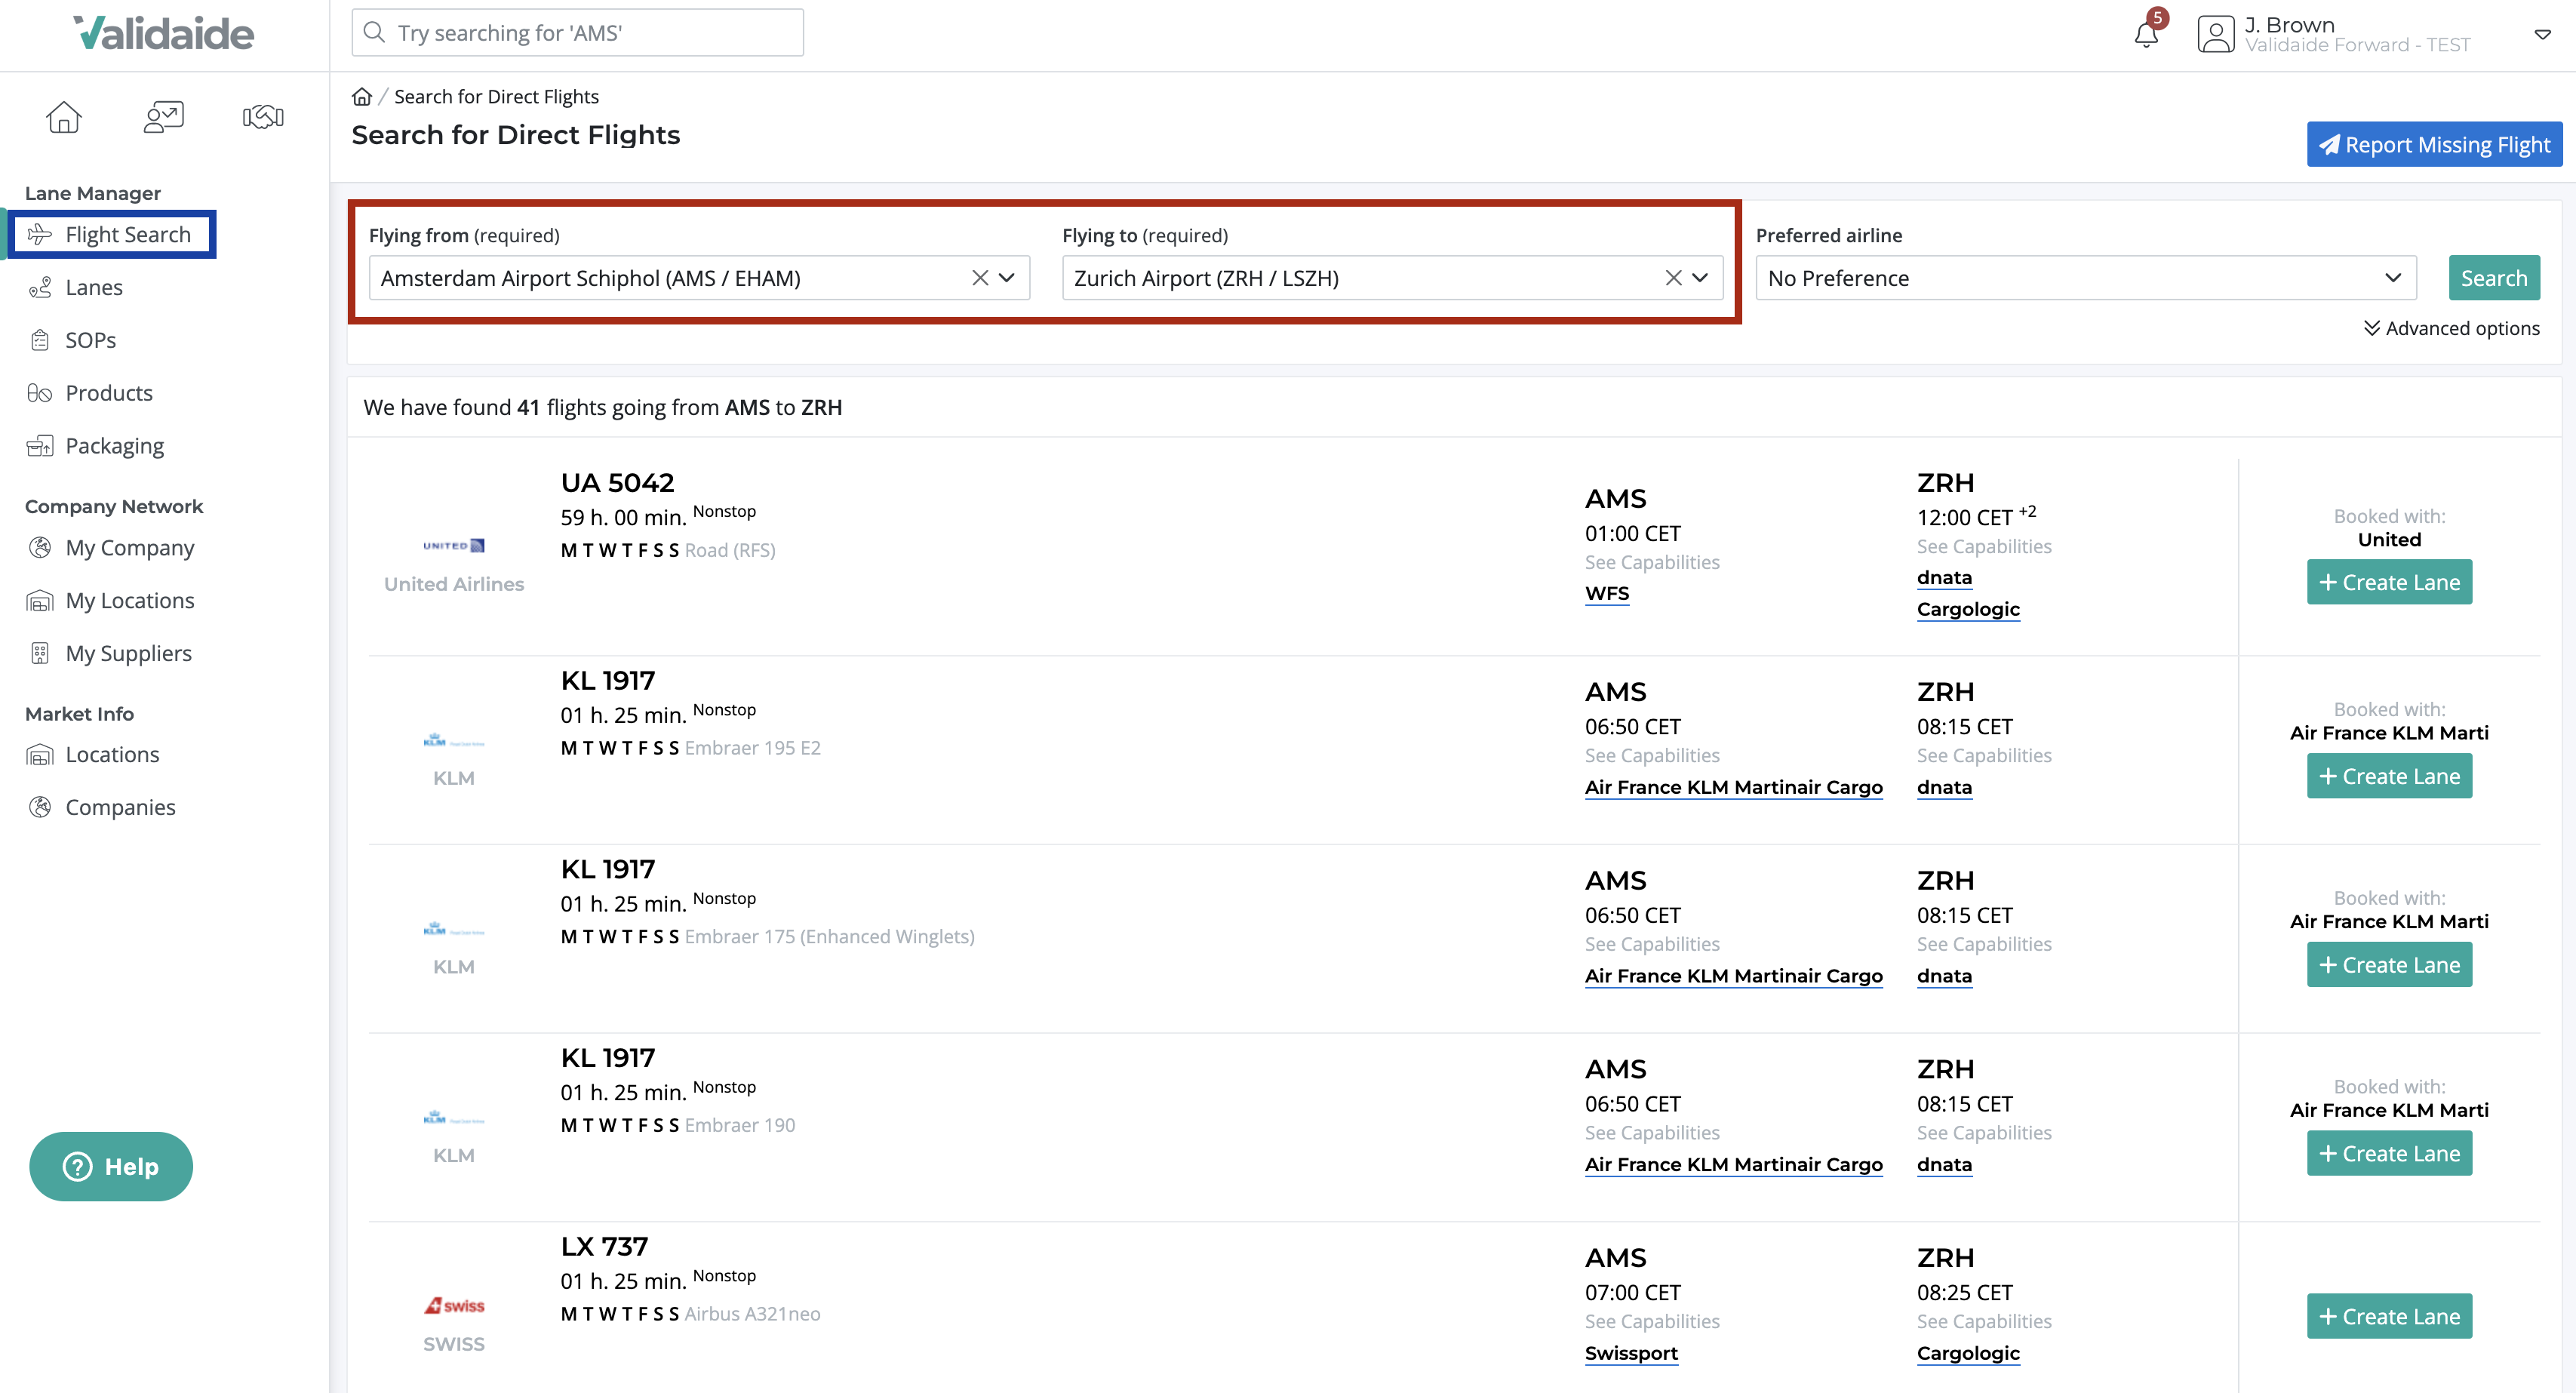
Task: Go to Lanes in the sidebar
Action: pos(94,287)
